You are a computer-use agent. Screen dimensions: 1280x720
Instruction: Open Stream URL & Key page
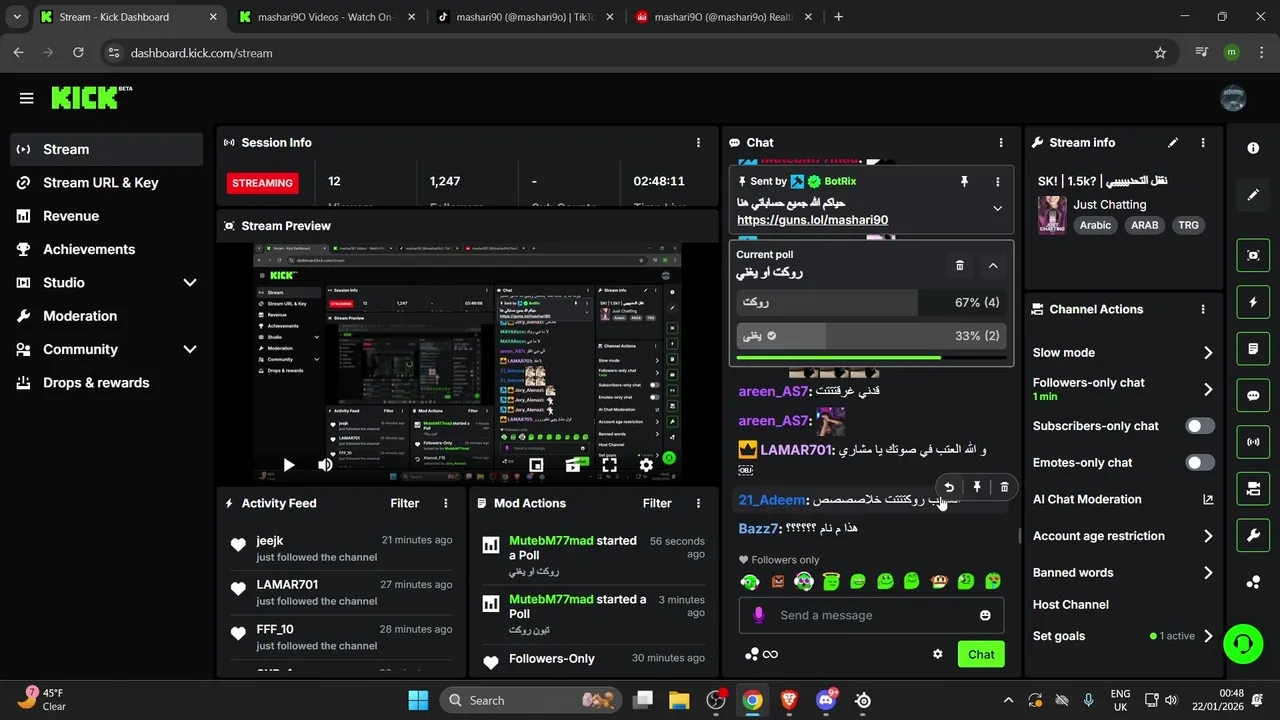pos(106,183)
